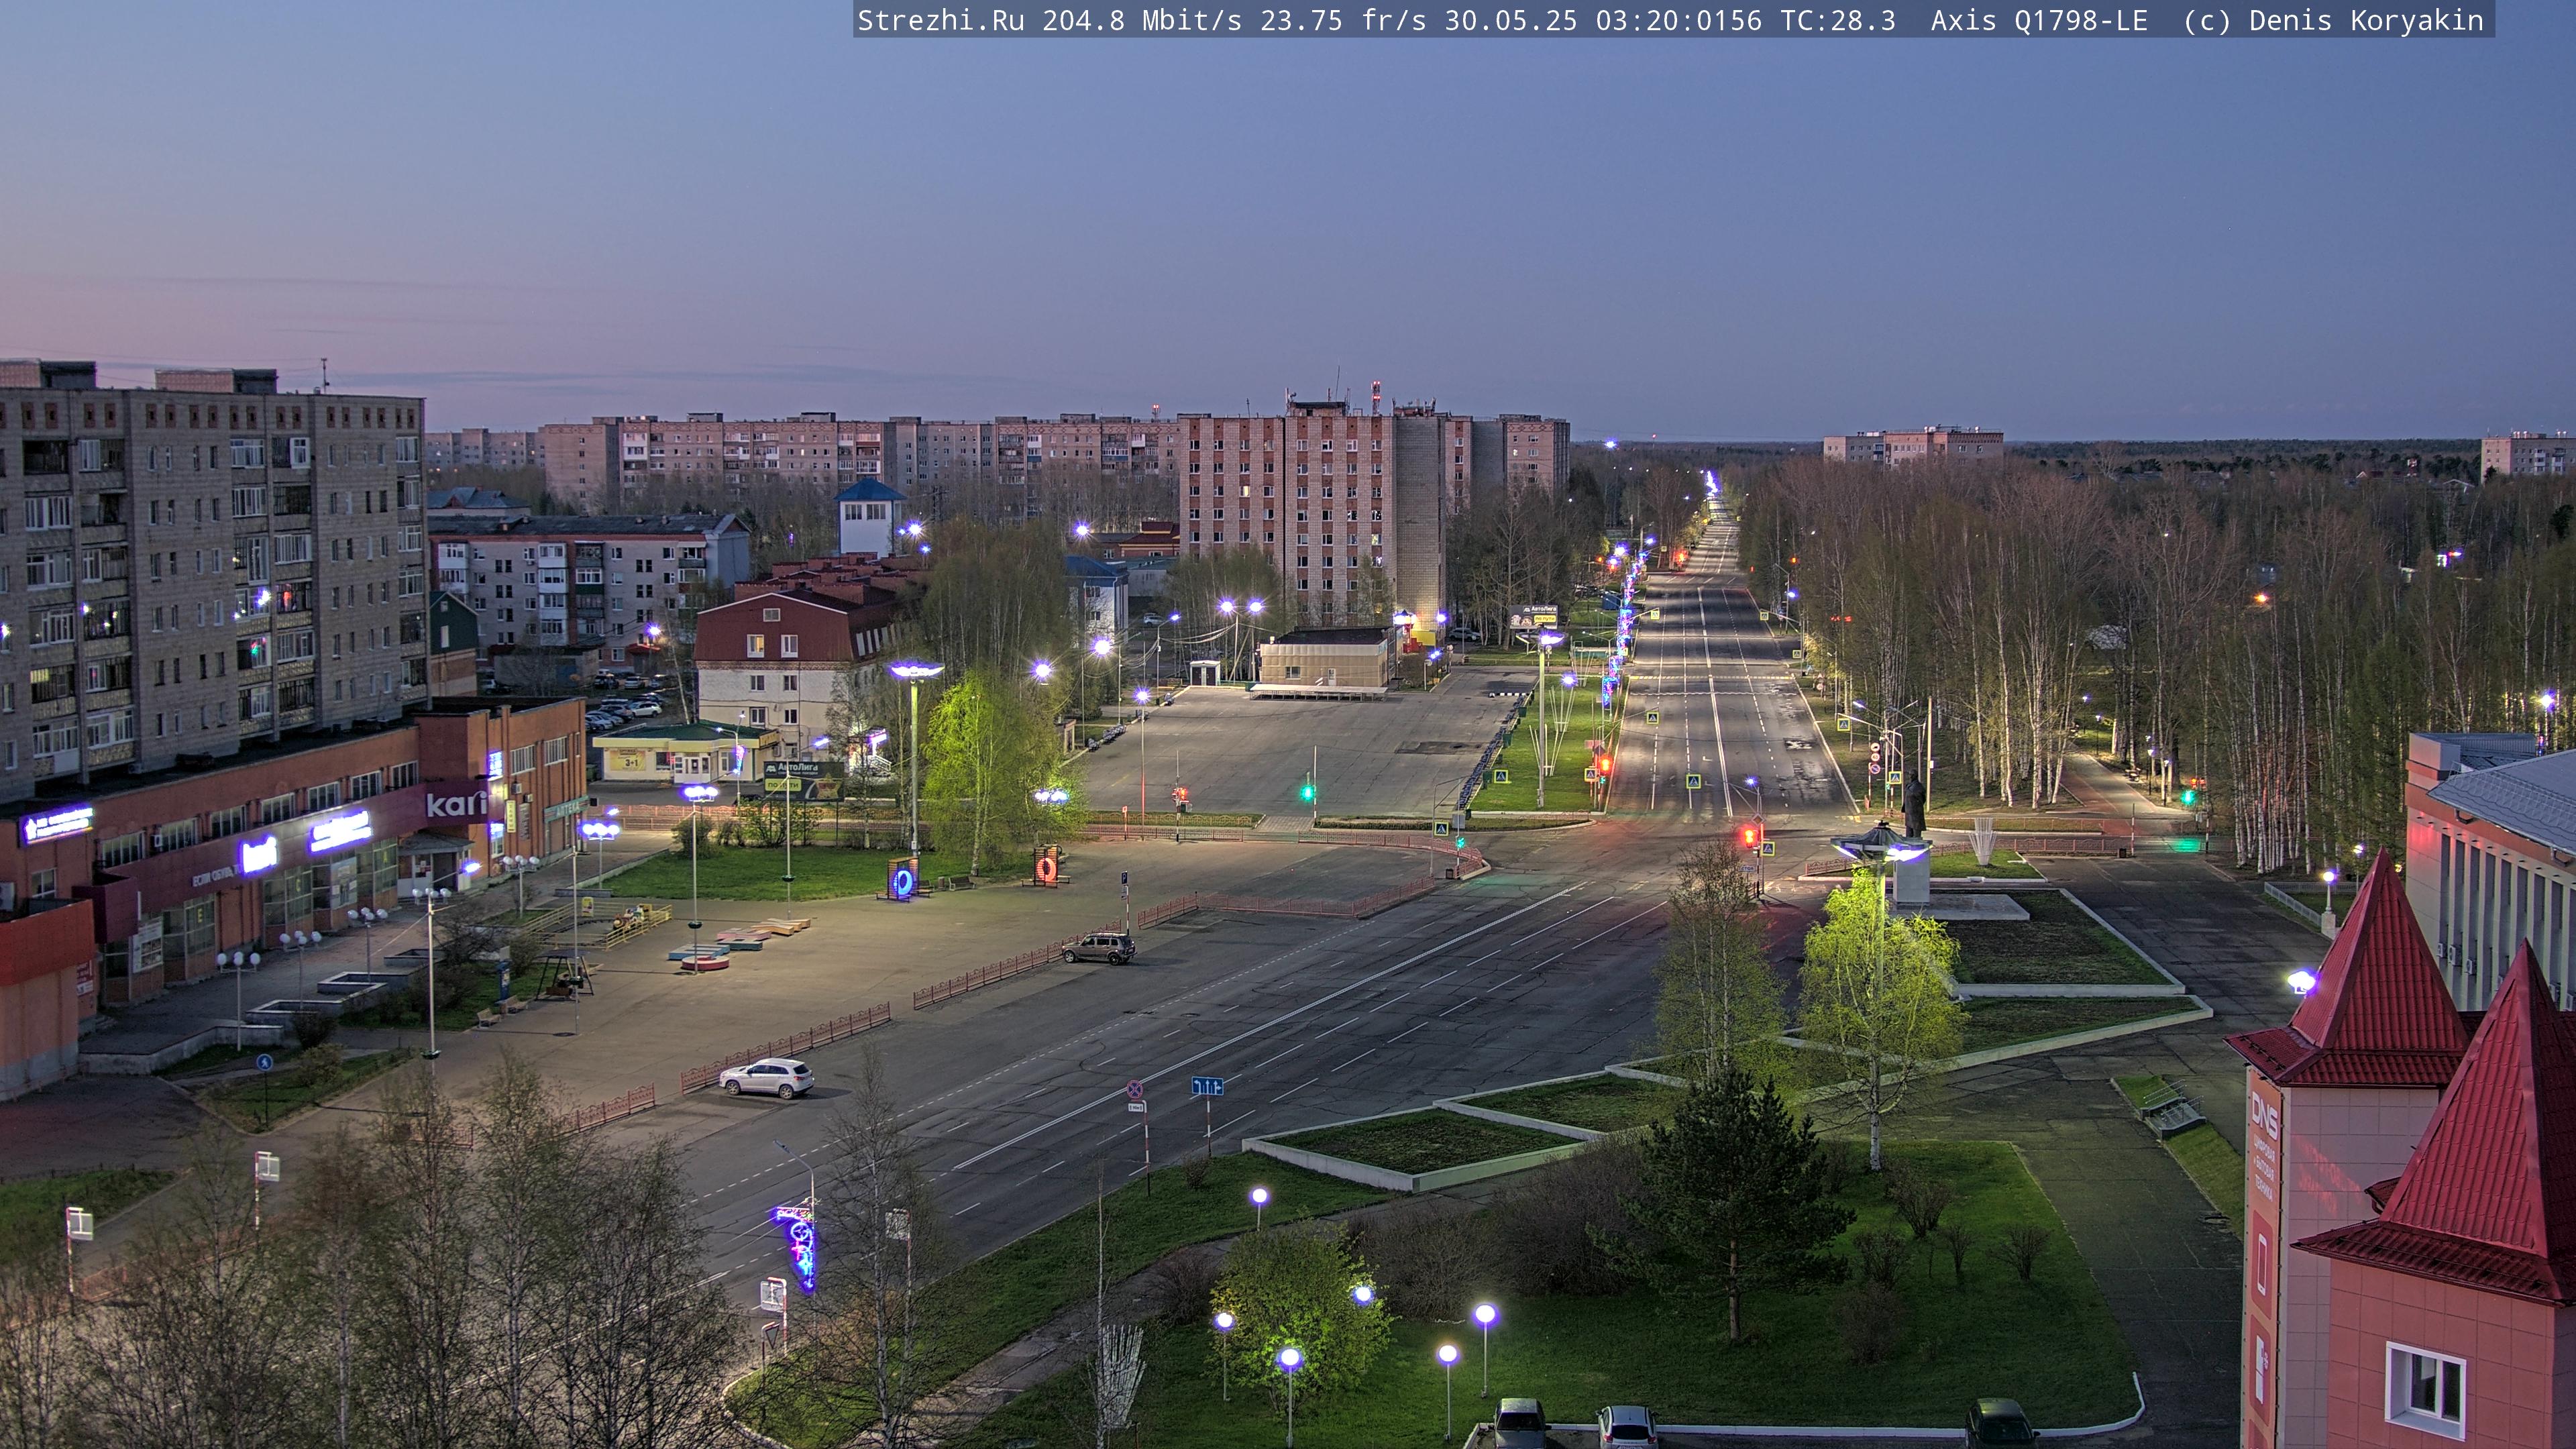Click the "30.05.25" date stamp
The width and height of the screenshot is (2576, 1449).
pos(1511,21)
